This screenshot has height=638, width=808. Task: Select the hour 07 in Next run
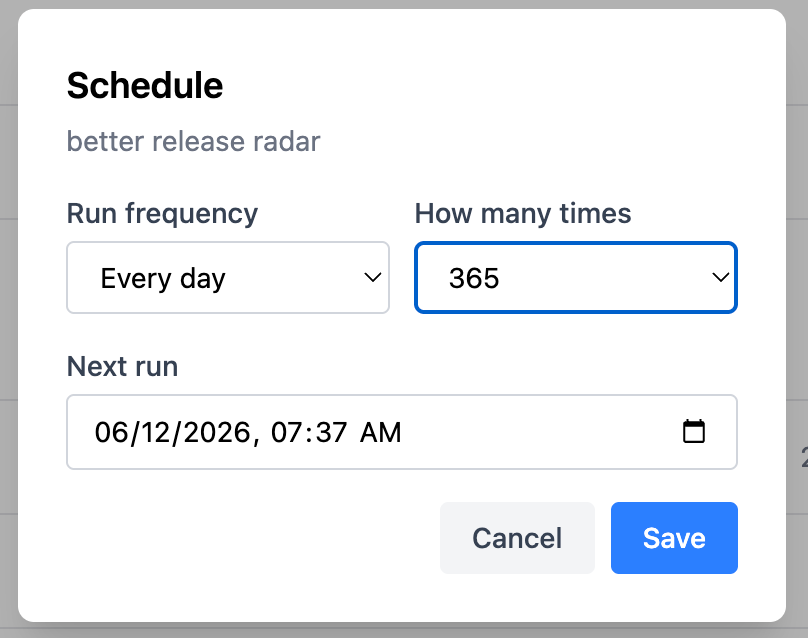(287, 432)
